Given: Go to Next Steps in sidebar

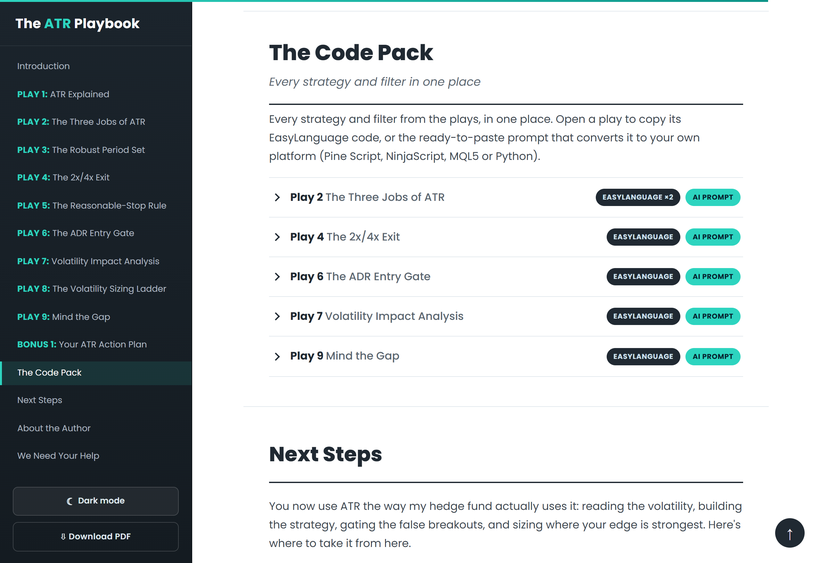Looking at the screenshot, I should [x=40, y=400].
